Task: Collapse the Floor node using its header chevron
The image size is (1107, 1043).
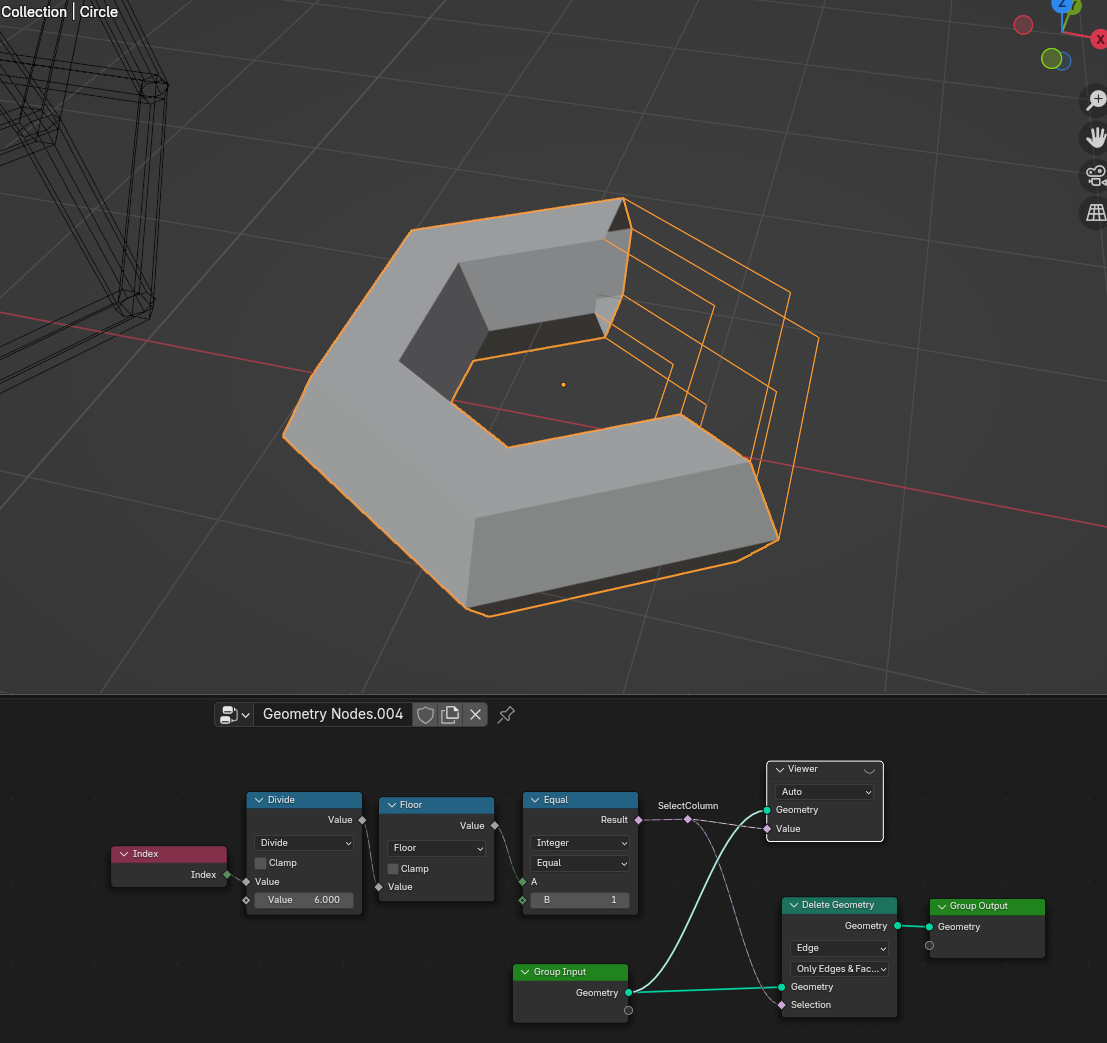Action: 392,805
